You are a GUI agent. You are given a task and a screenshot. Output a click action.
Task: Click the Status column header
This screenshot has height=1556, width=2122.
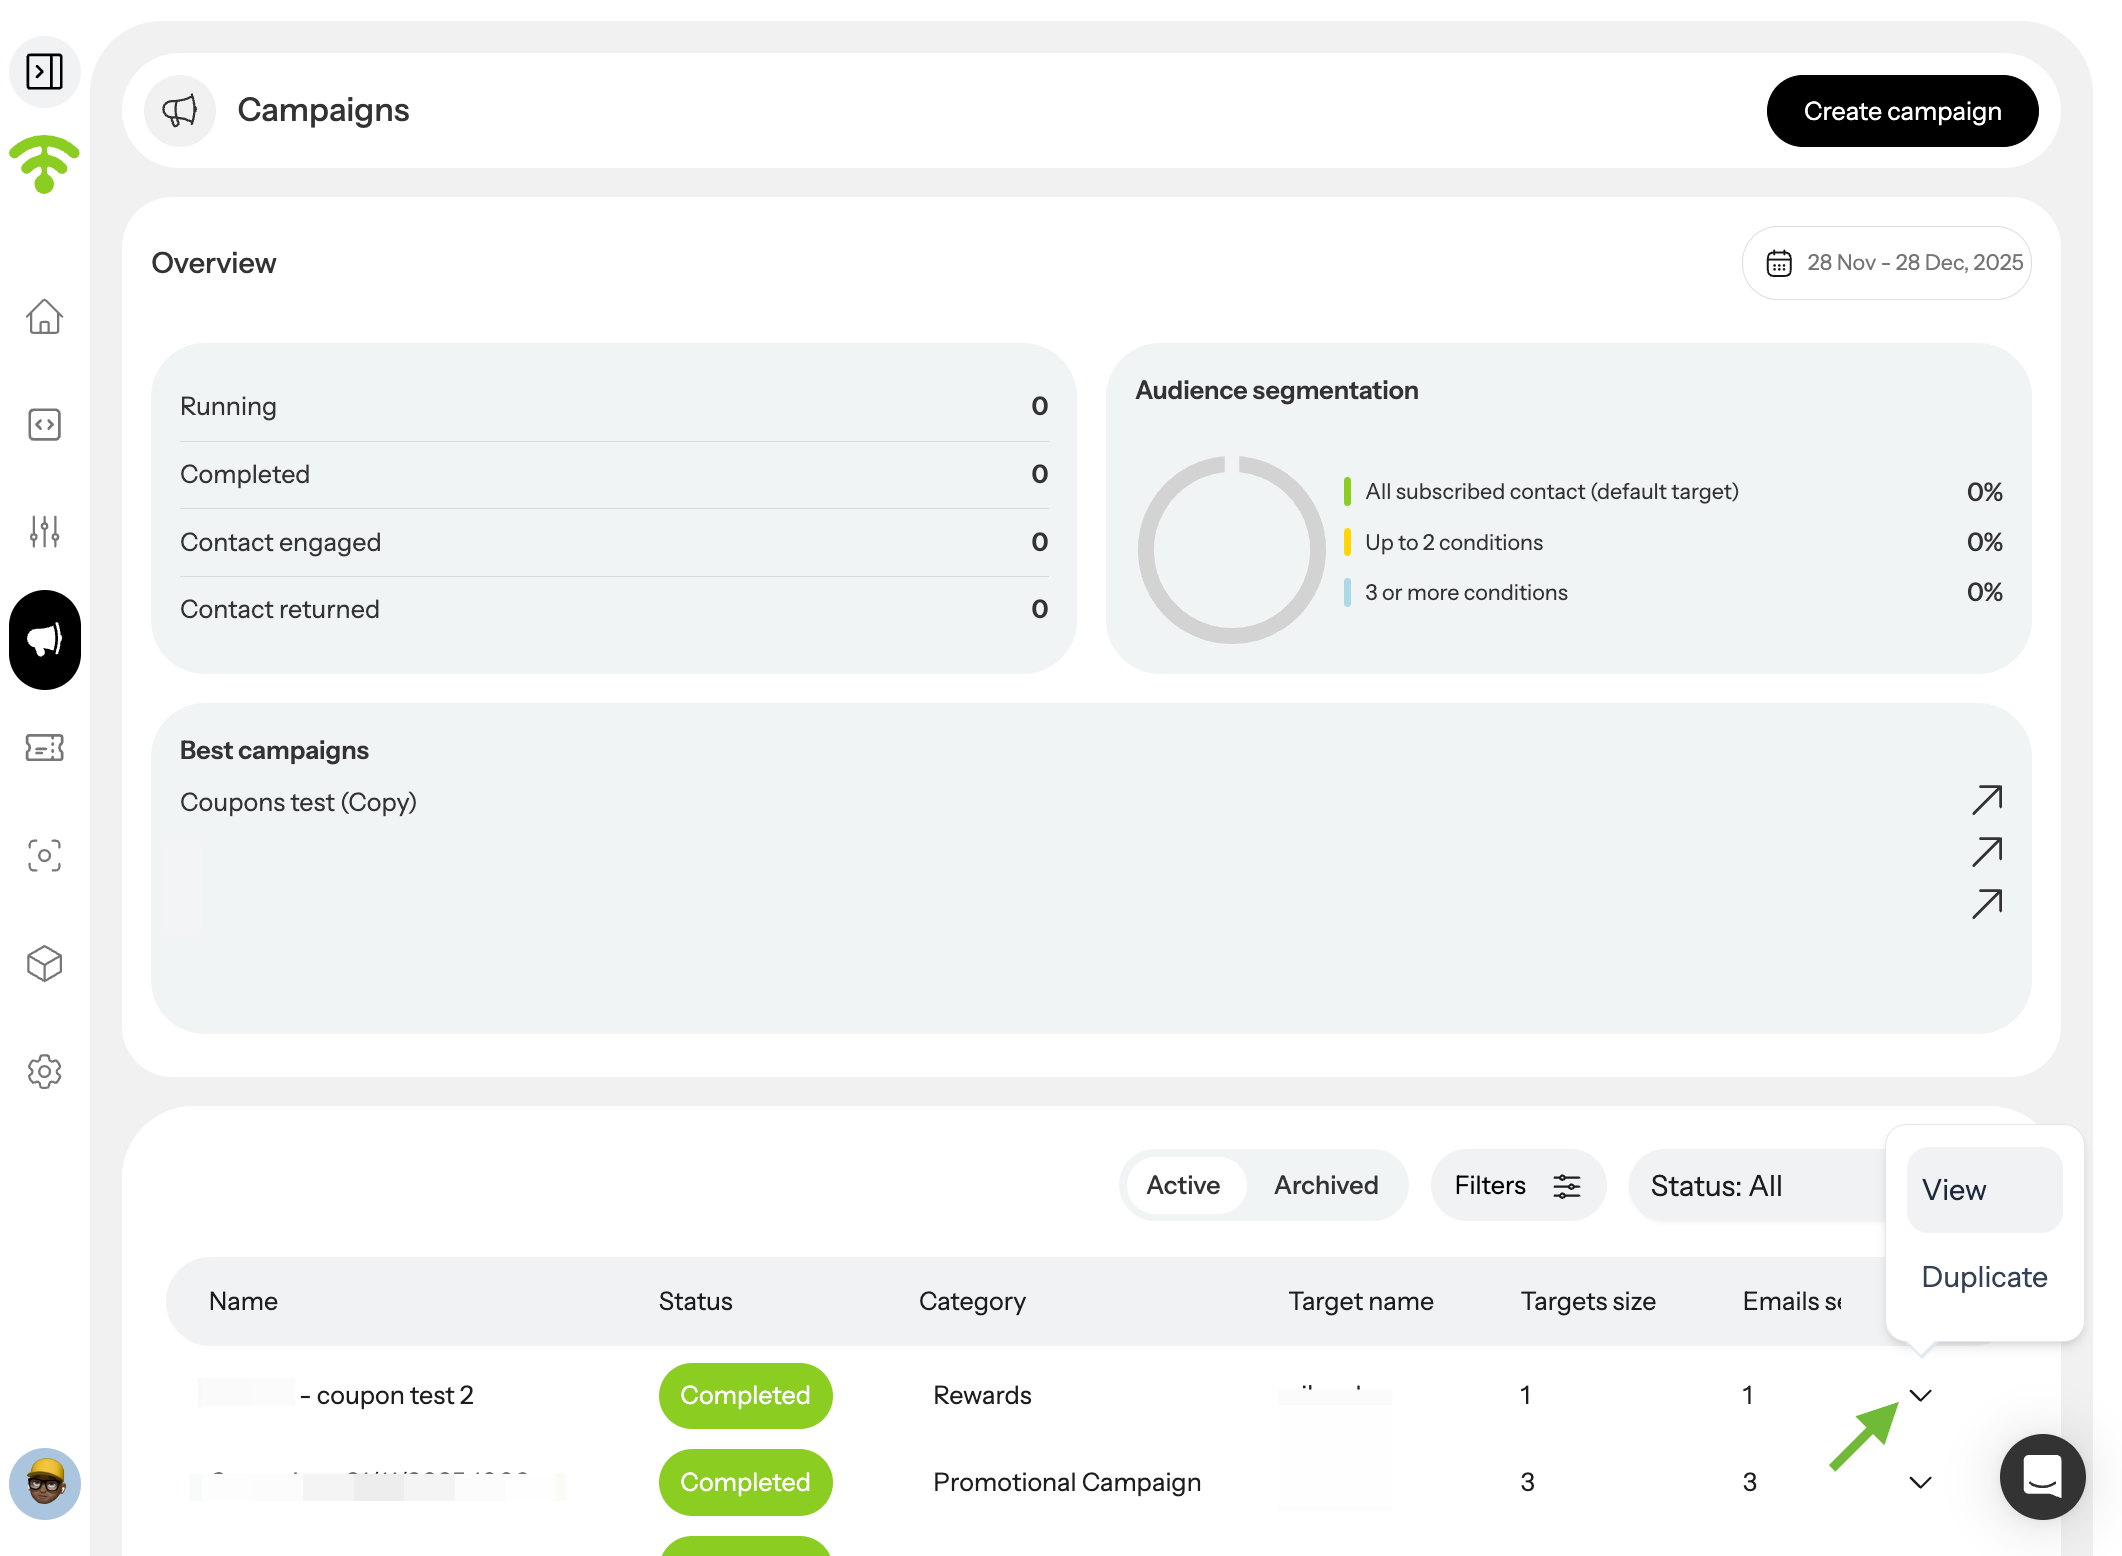tap(695, 1301)
